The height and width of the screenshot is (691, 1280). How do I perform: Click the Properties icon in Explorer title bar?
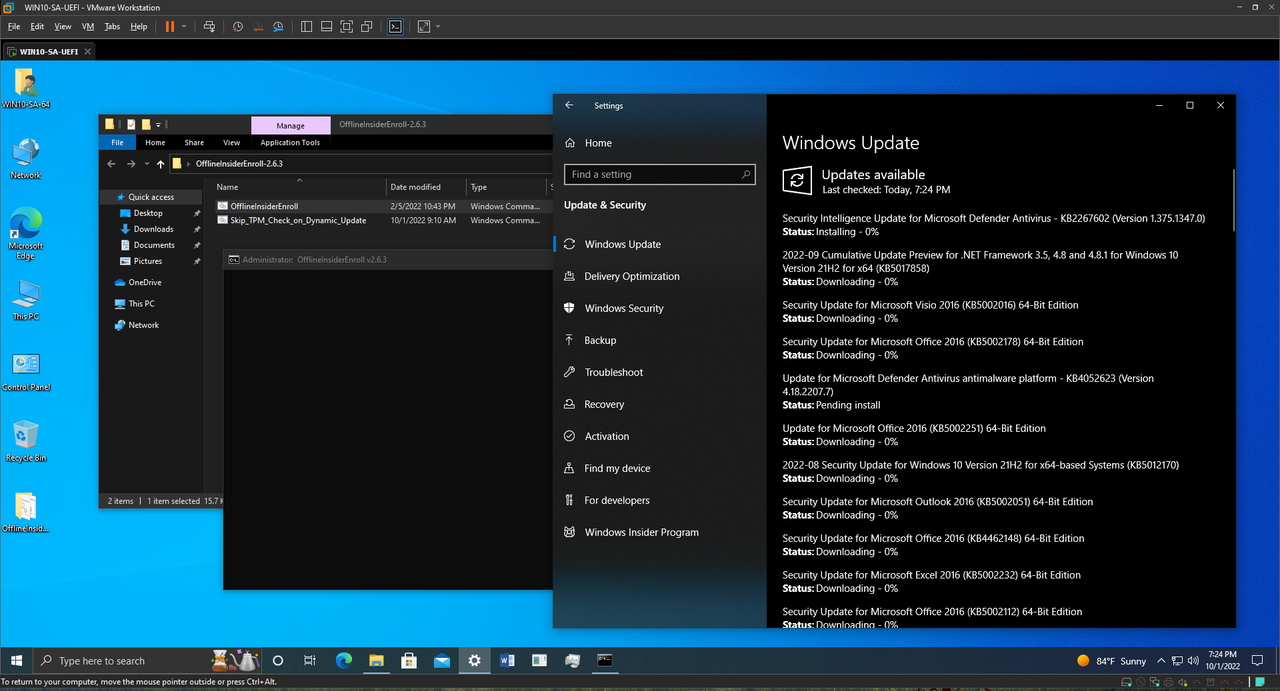coord(130,125)
